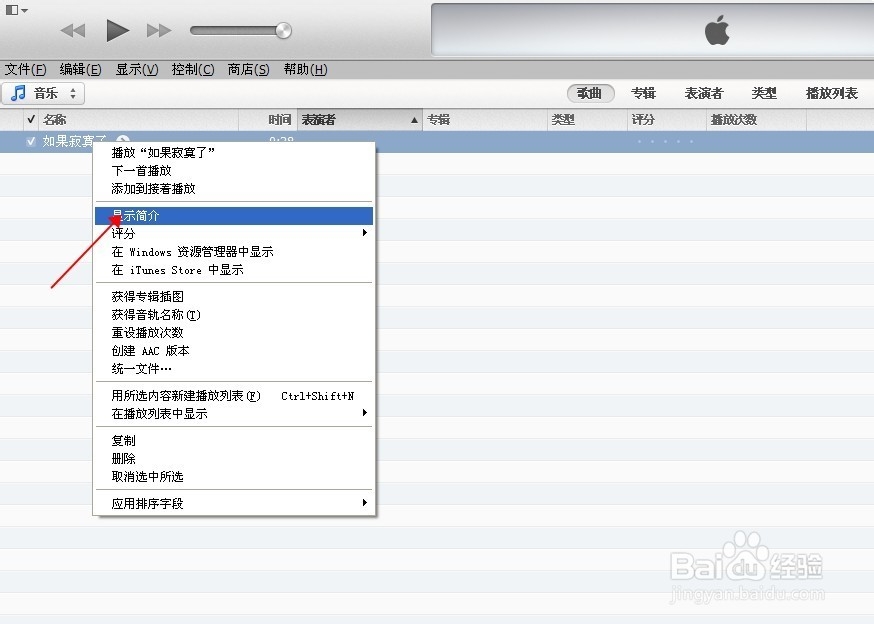Screen dimensions: 874x624
Task: Click the volume slider knob
Action: point(284,31)
